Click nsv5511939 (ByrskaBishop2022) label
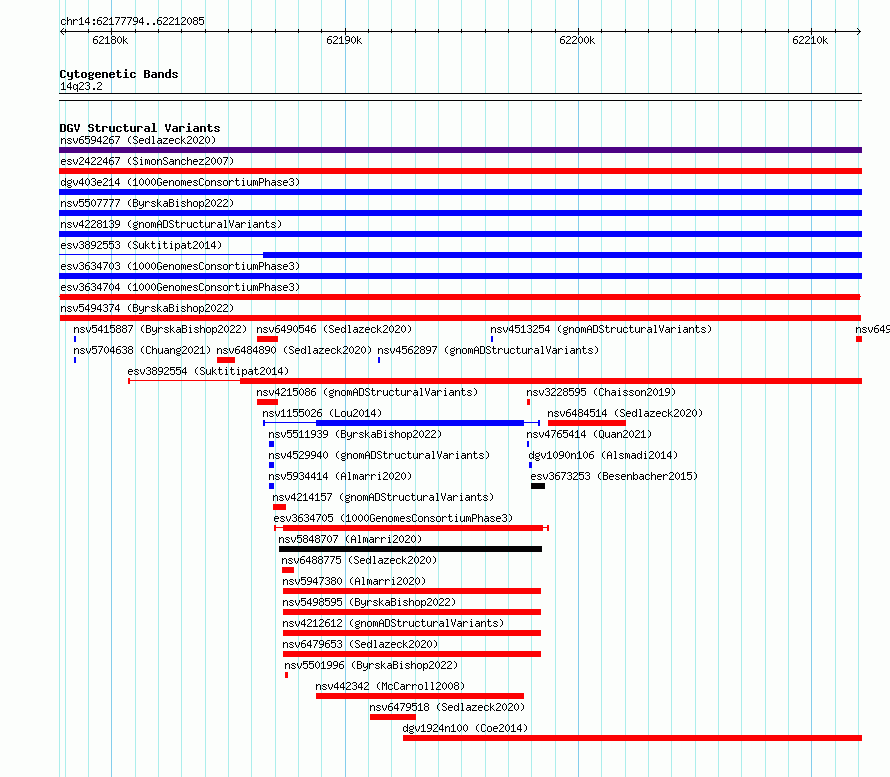Screen dimensions: 890x777 pyautogui.click(x=355, y=434)
